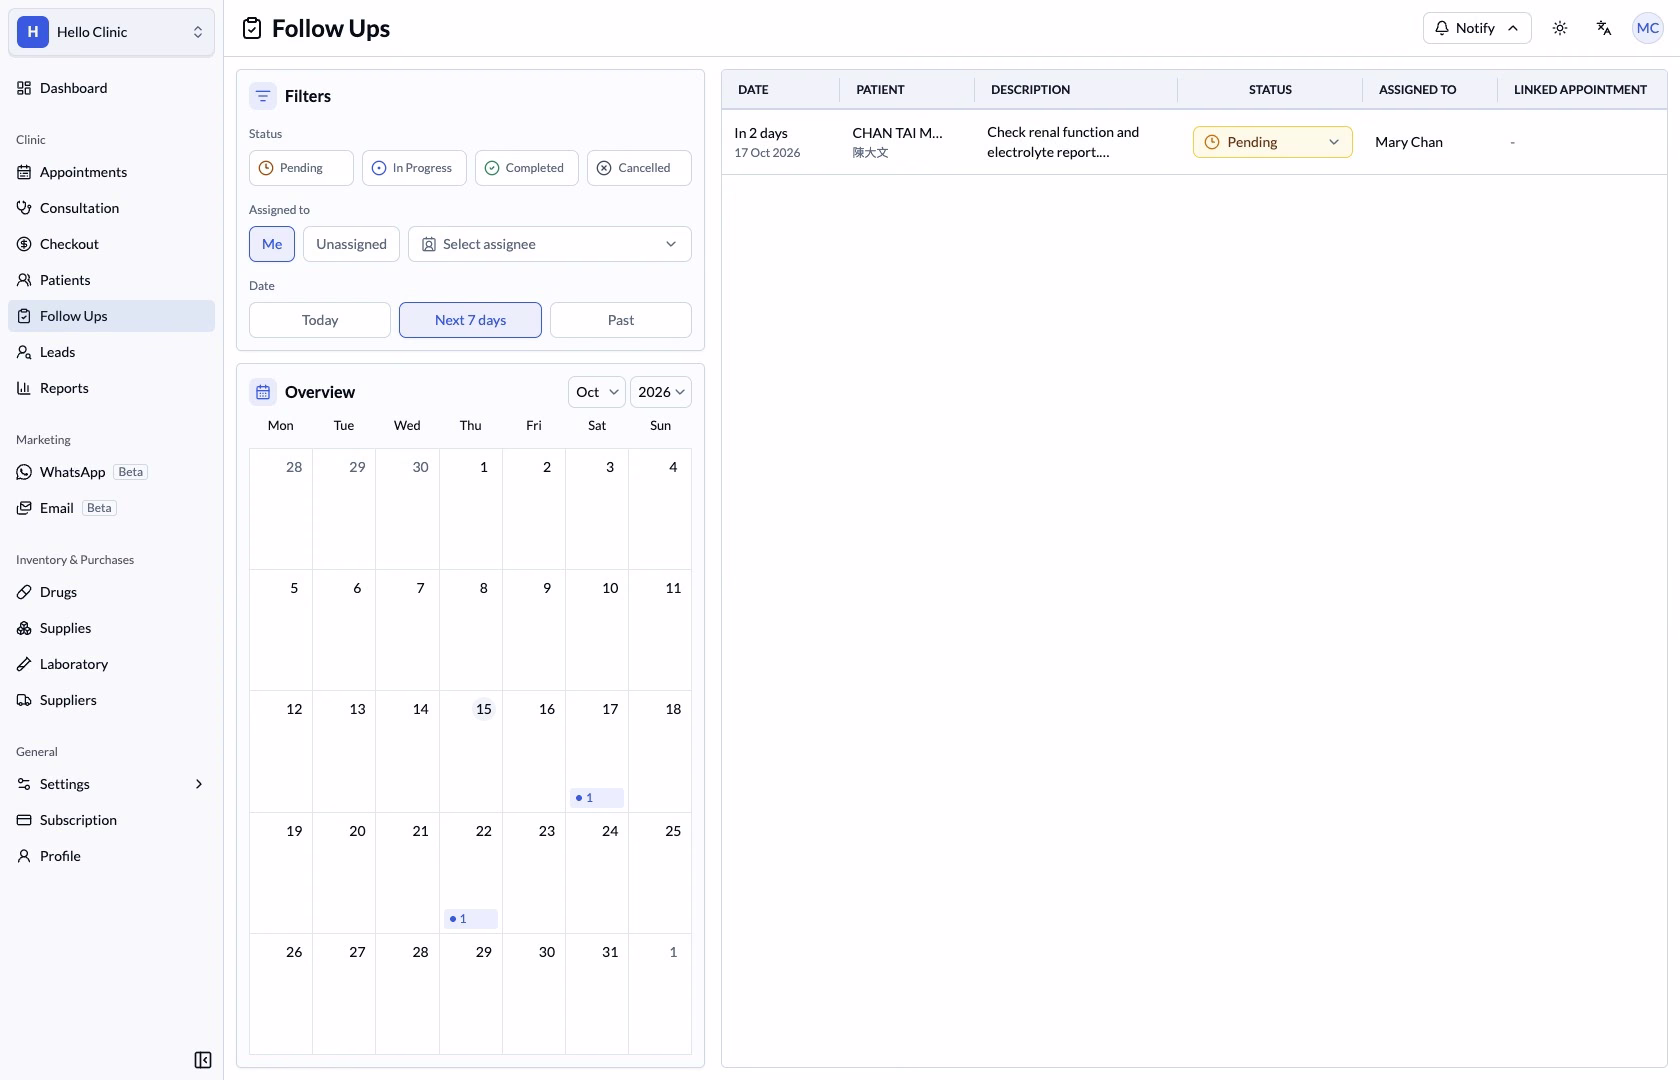Click the Checkout dollar icon

click(24, 244)
